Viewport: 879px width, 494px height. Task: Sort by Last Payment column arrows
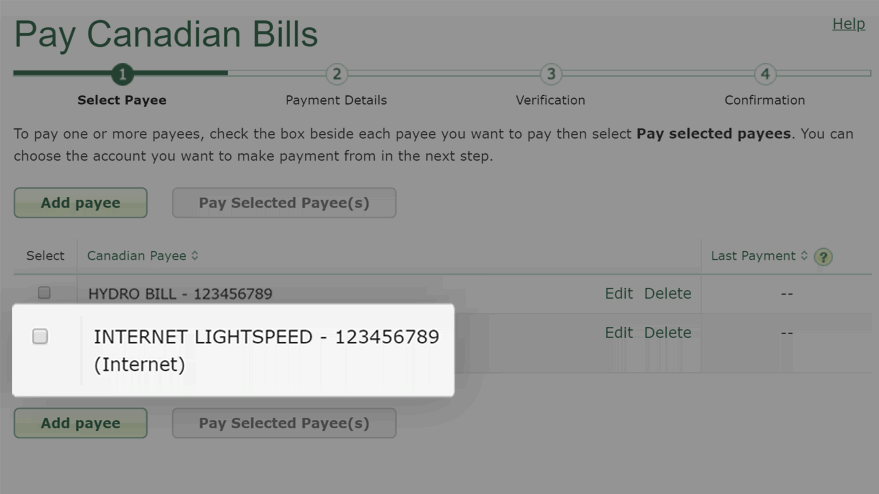click(x=804, y=256)
